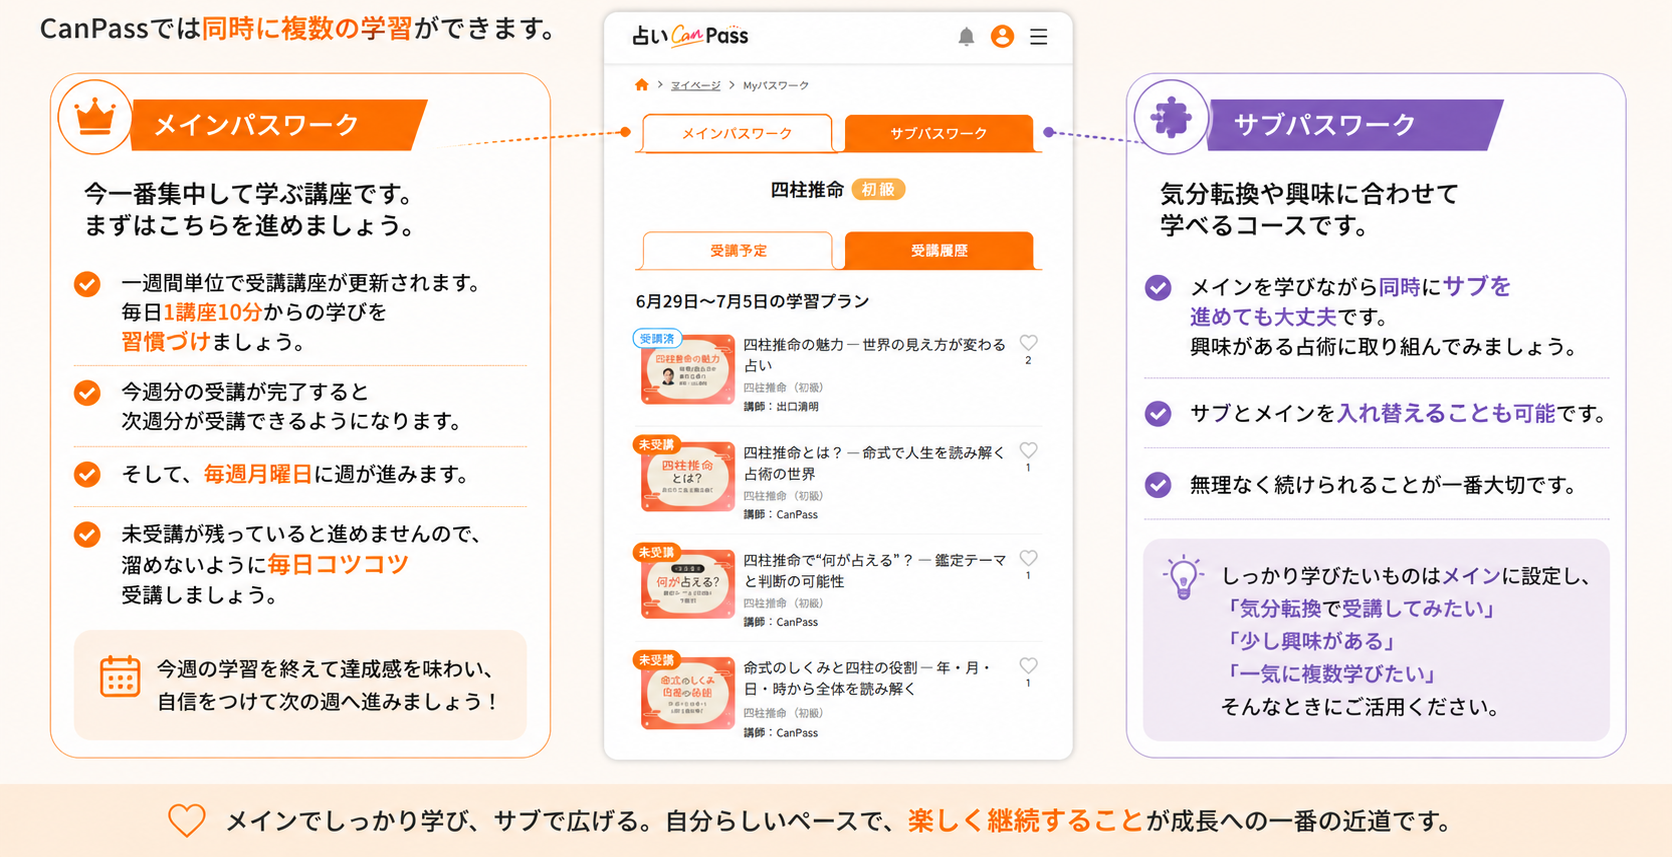Click the check icon beside 一週間単位で受講講座が更新されます
This screenshot has width=1672, height=857.
pyautogui.click(x=88, y=284)
